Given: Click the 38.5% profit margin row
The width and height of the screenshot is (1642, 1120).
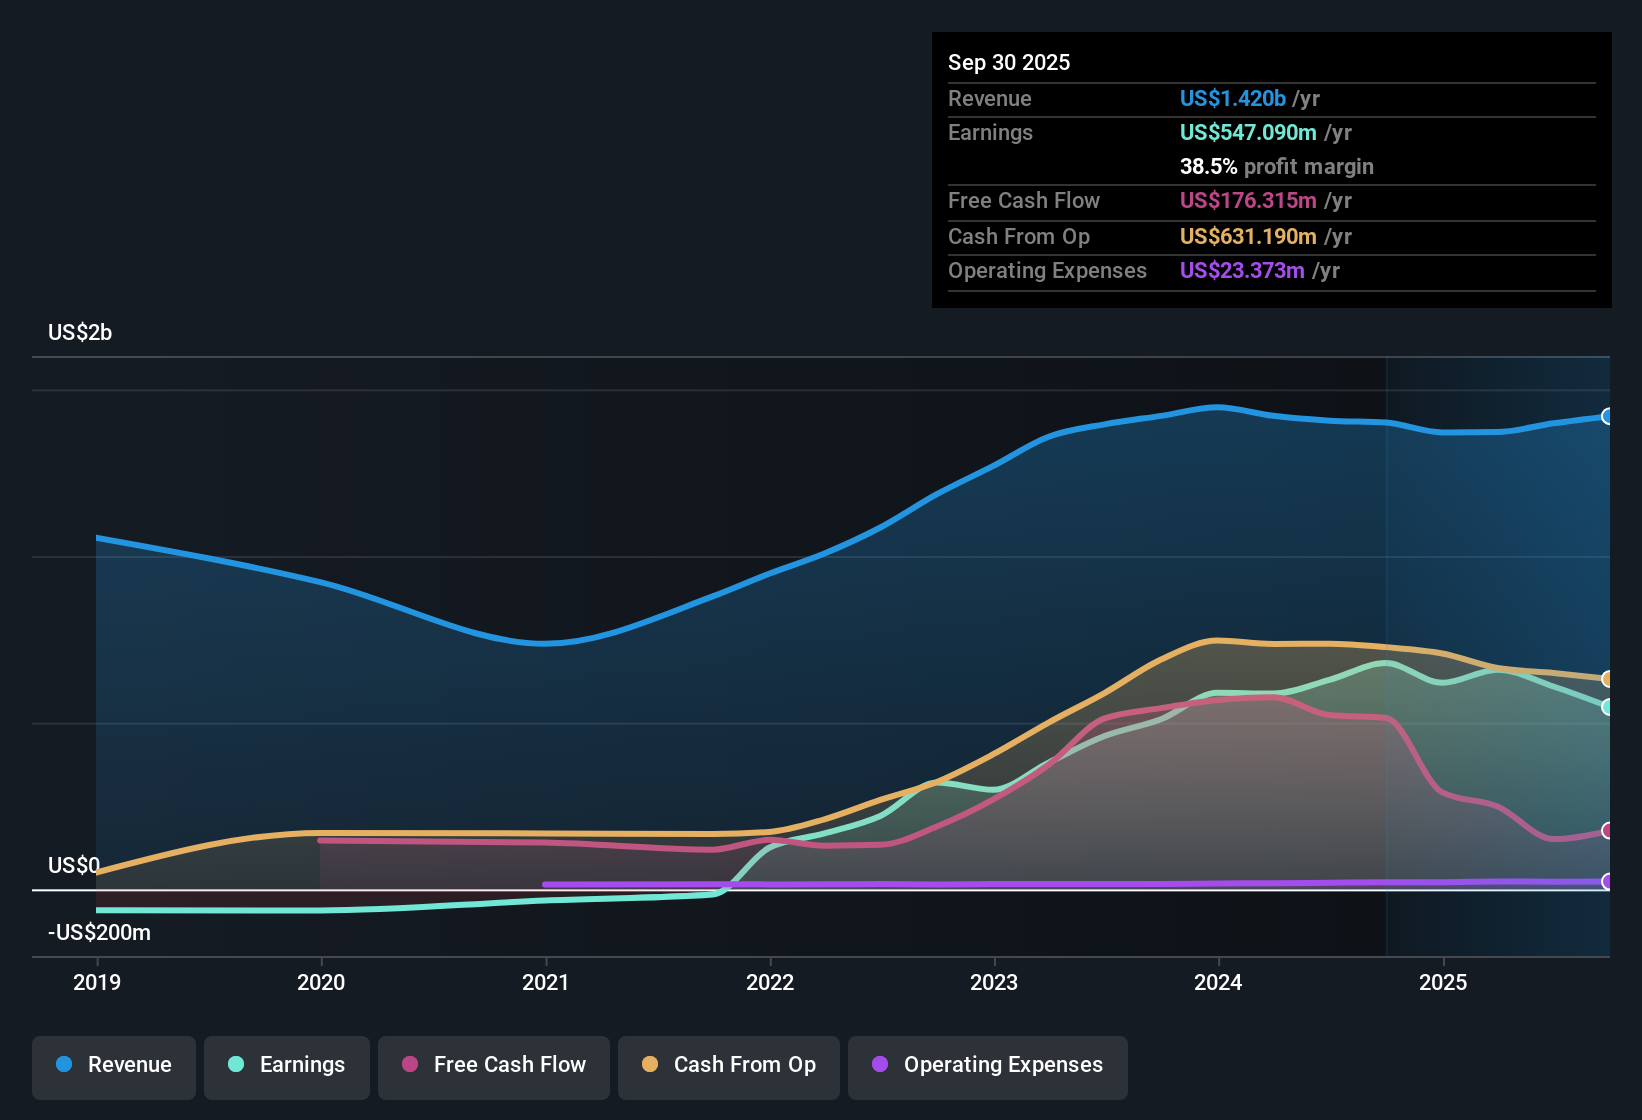Looking at the screenshot, I should point(1277,167).
